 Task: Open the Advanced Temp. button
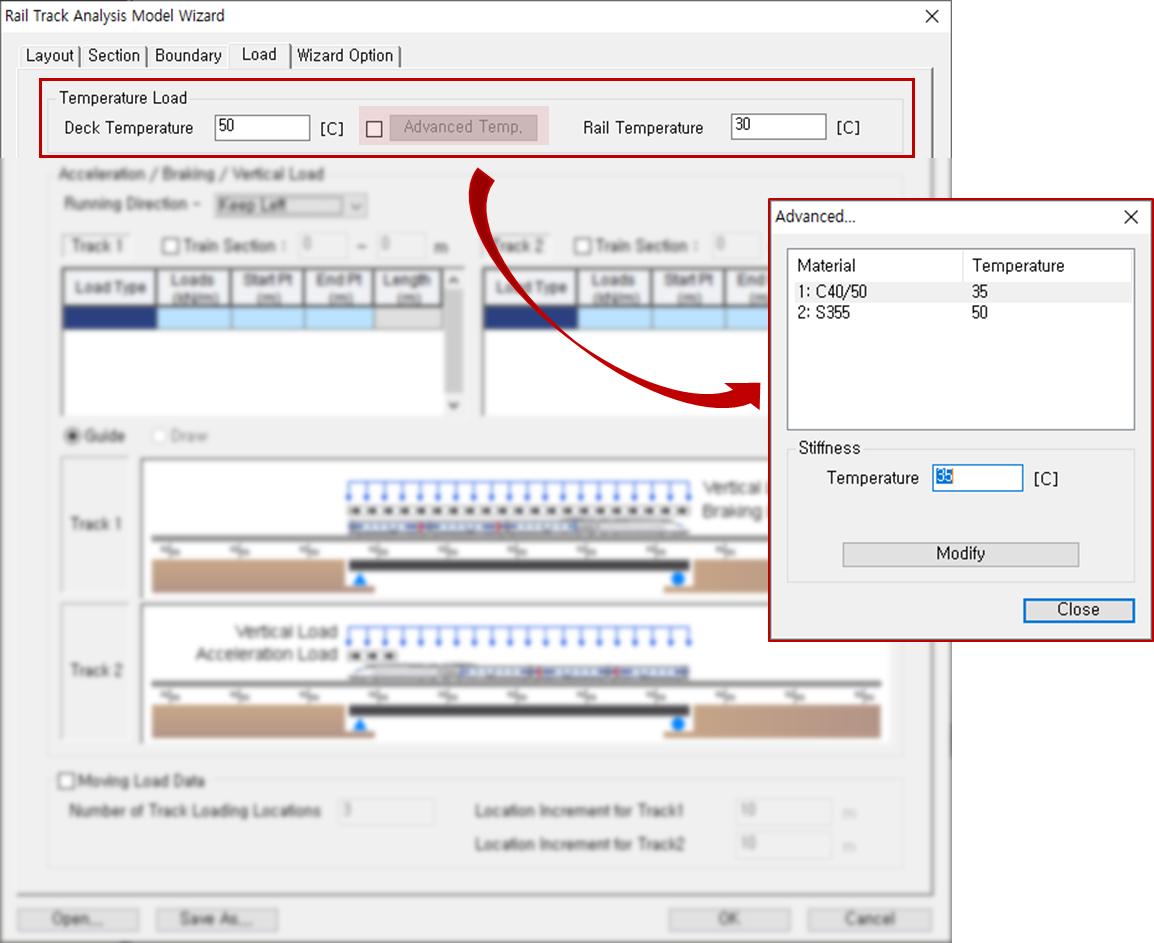coord(463,128)
